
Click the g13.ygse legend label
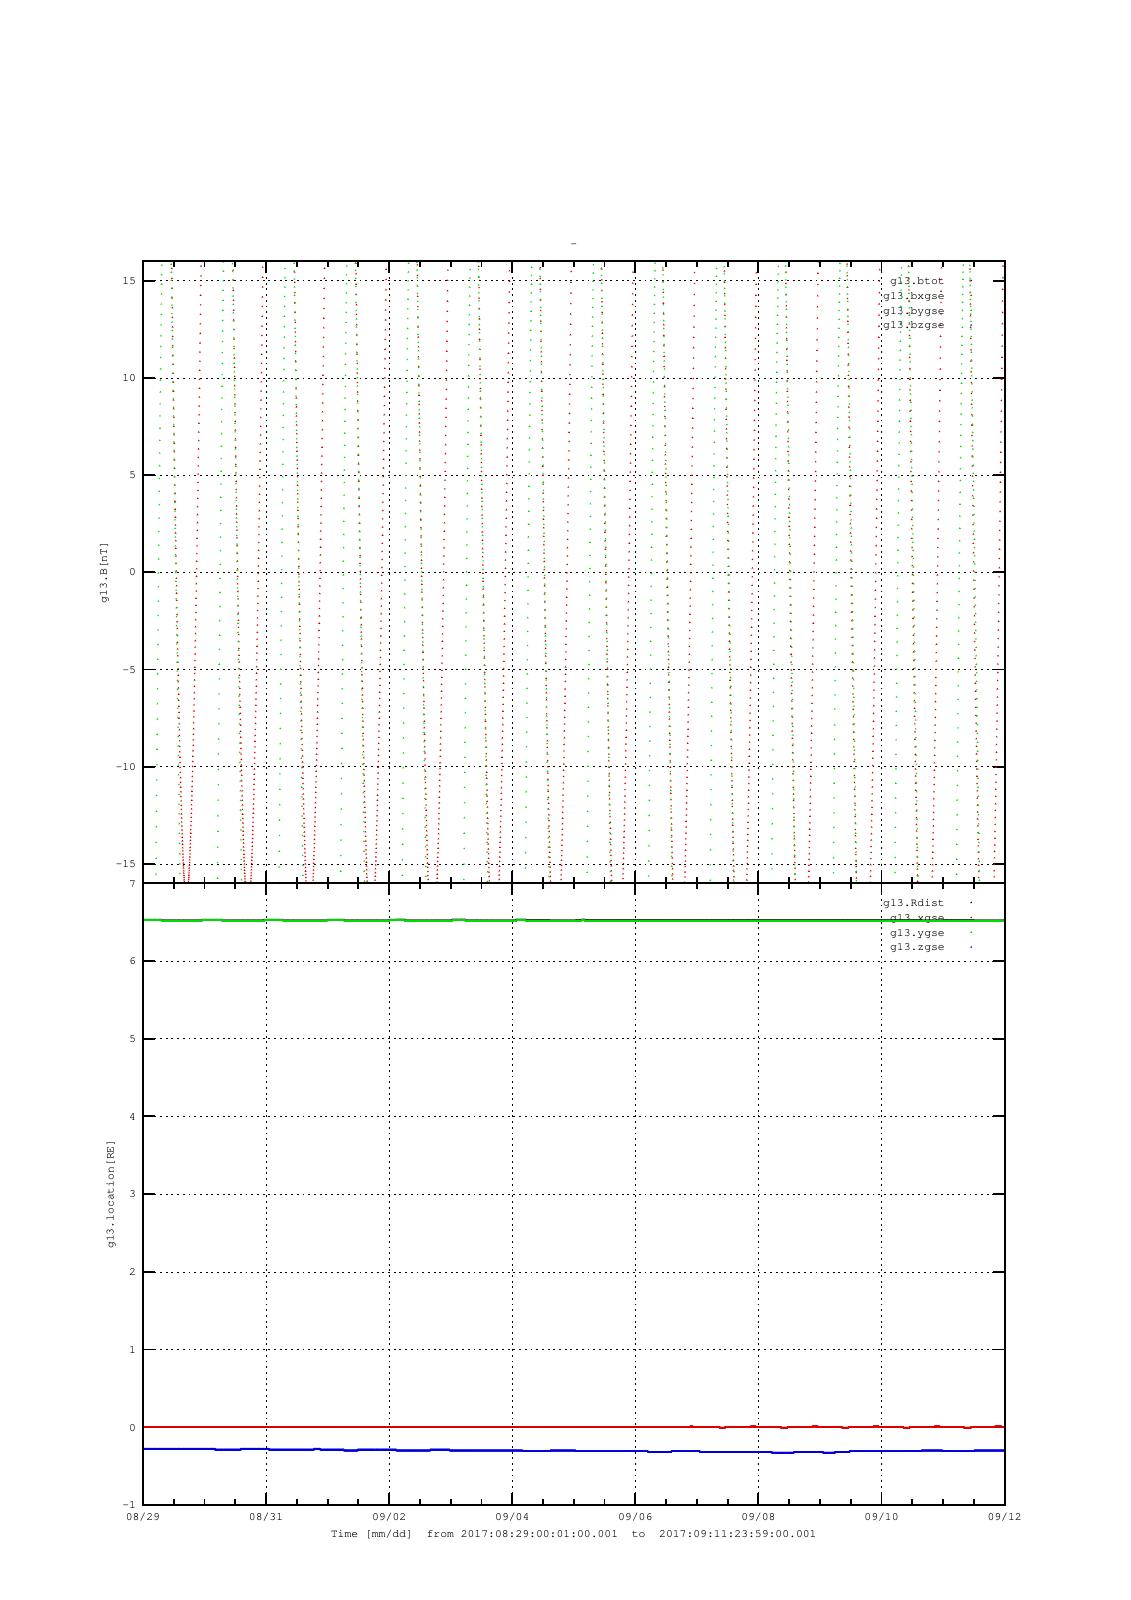coord(917,933)
